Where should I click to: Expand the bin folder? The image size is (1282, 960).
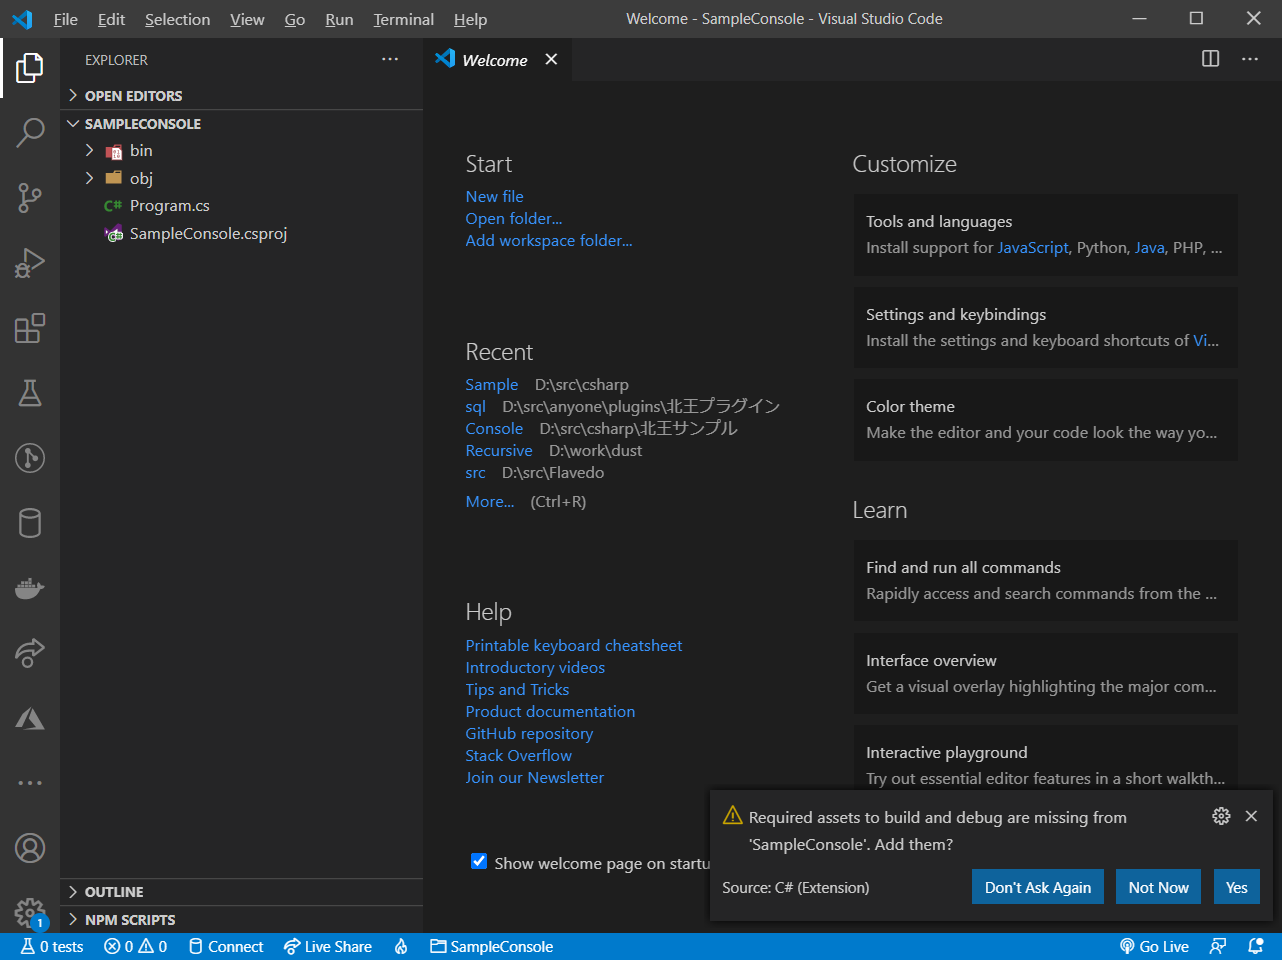coord(240,150)
